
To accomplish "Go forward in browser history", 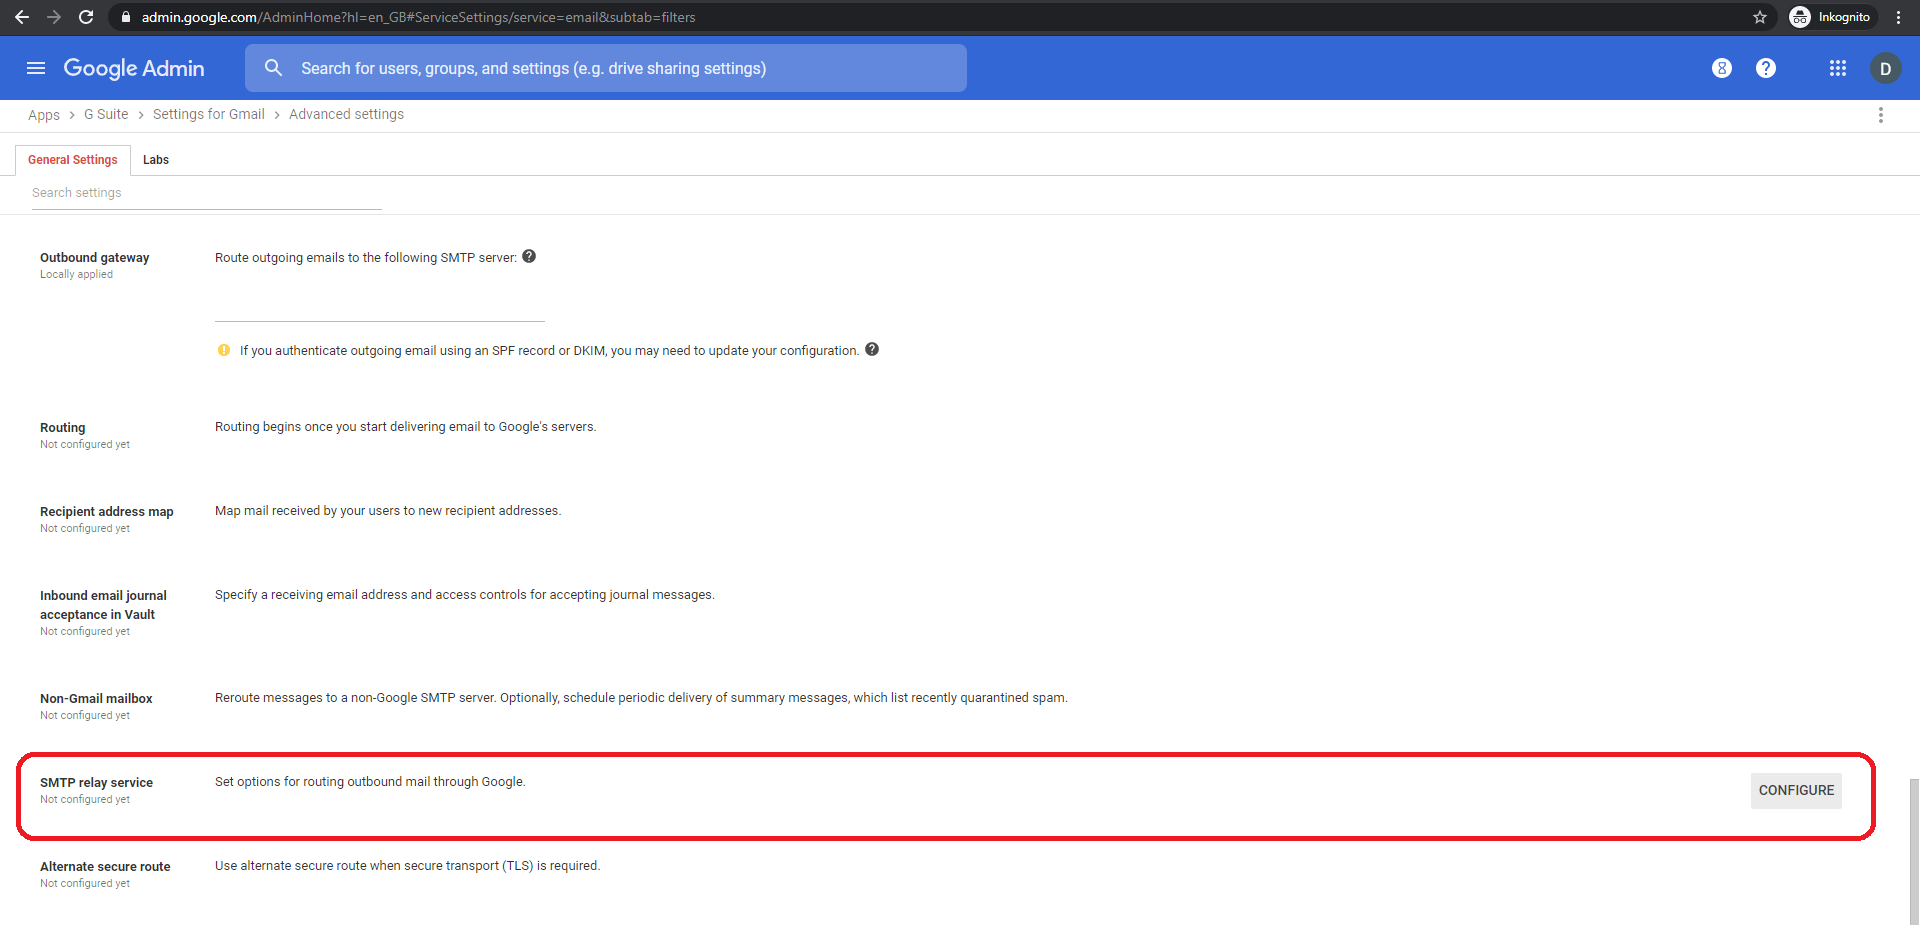I will pos(54,17).
